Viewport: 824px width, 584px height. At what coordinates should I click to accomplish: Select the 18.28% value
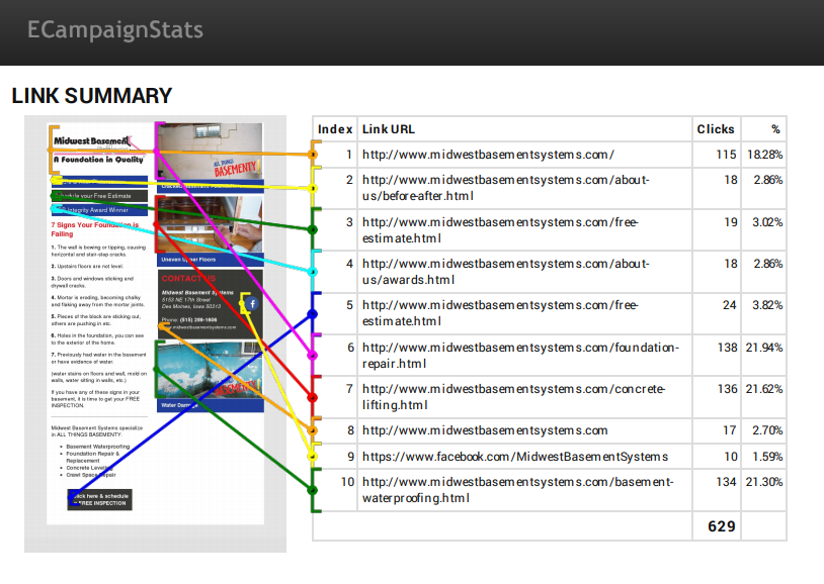(x=765, y=155)
